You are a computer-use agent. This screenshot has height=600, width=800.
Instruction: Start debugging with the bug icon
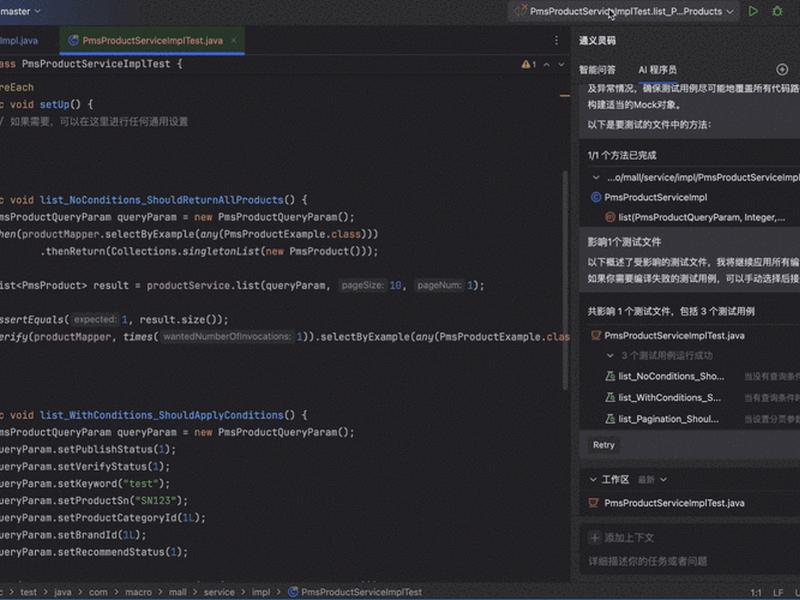pyautogui.click(x=777, y=11)
